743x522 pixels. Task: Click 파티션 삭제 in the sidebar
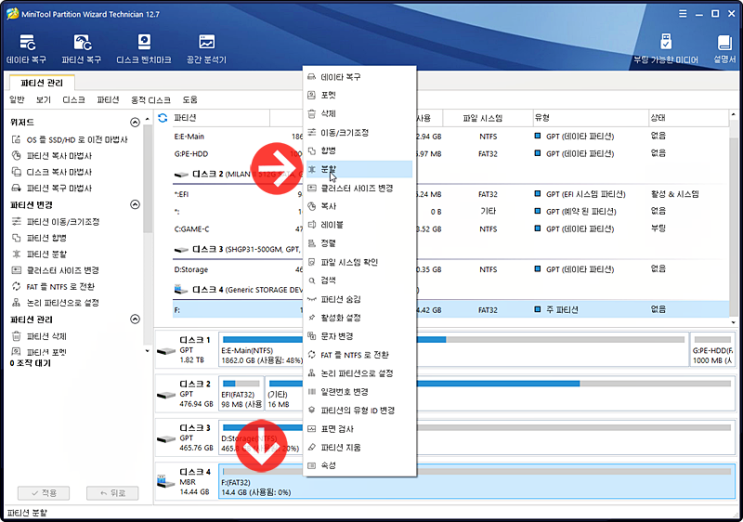pos(39,336)
